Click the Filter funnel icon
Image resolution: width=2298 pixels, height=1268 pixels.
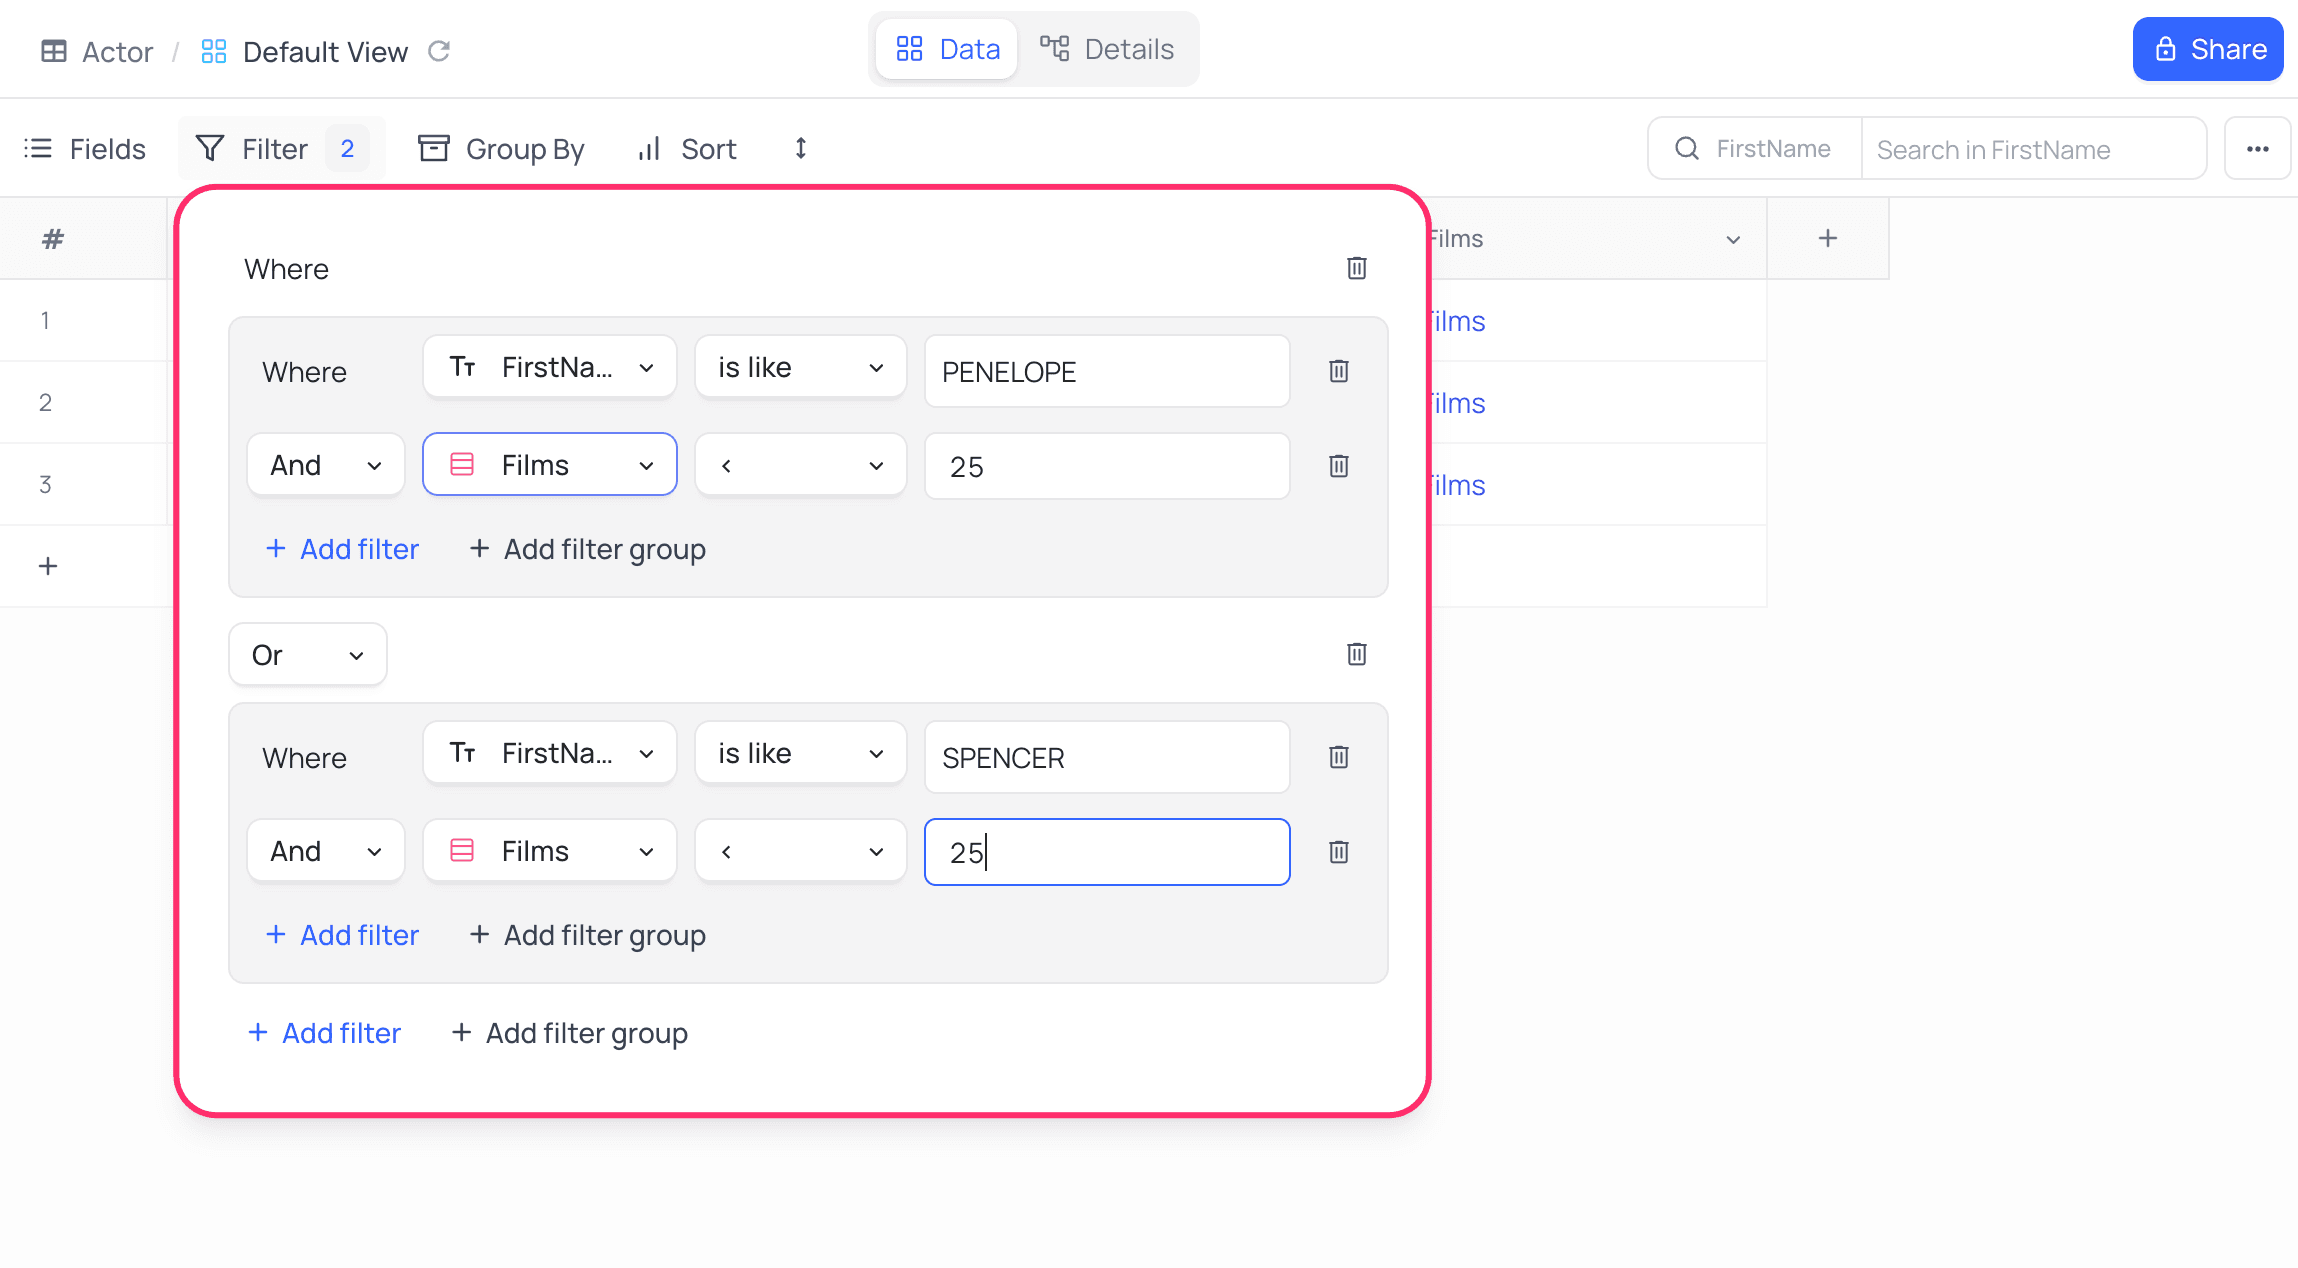(210, 147)
